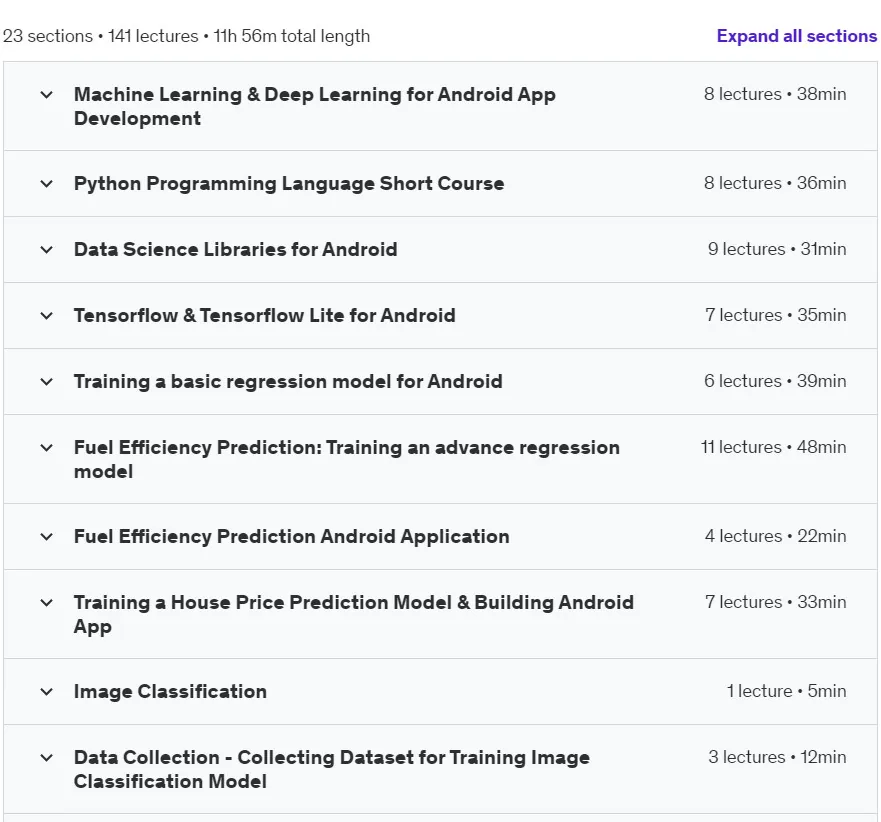Select Fuel Efficiency Prediction Android Application title

[292, 537]
